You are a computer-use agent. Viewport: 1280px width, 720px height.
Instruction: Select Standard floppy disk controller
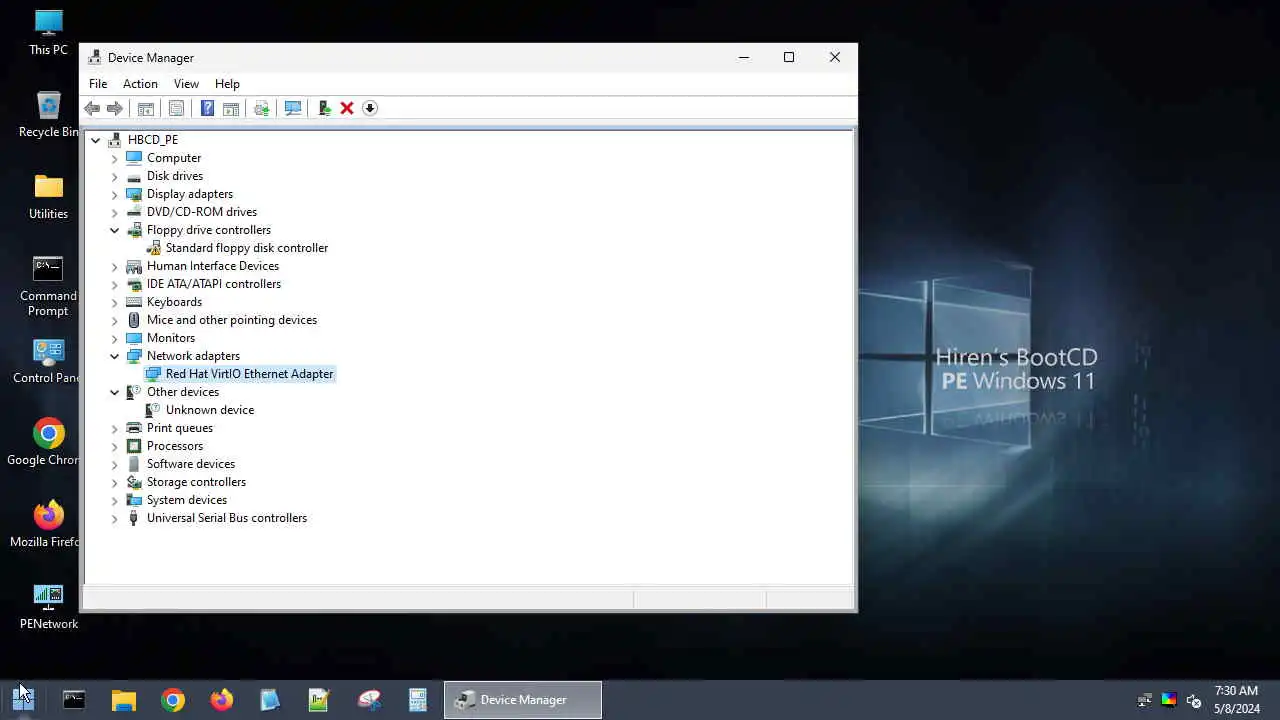[x=247, y=248]
